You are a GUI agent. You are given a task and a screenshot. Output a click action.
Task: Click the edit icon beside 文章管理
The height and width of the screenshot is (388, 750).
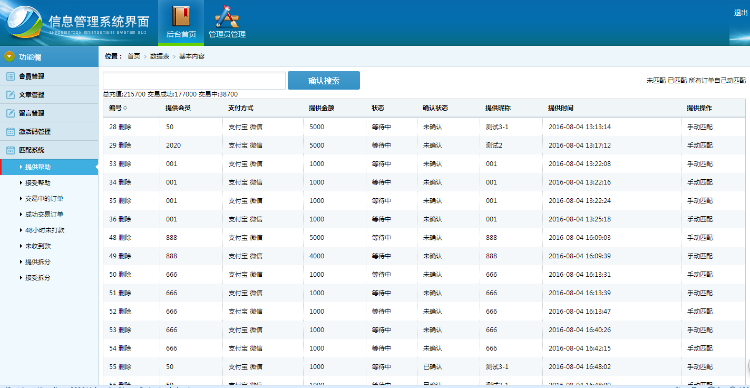tap(11, 95)
